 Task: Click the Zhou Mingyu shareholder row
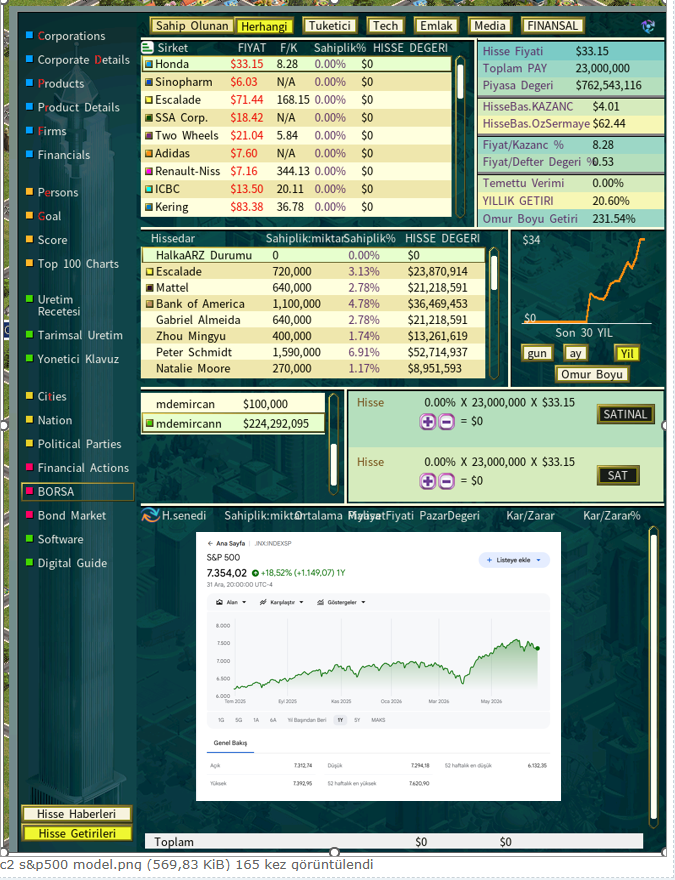click(x=313, y=336)
